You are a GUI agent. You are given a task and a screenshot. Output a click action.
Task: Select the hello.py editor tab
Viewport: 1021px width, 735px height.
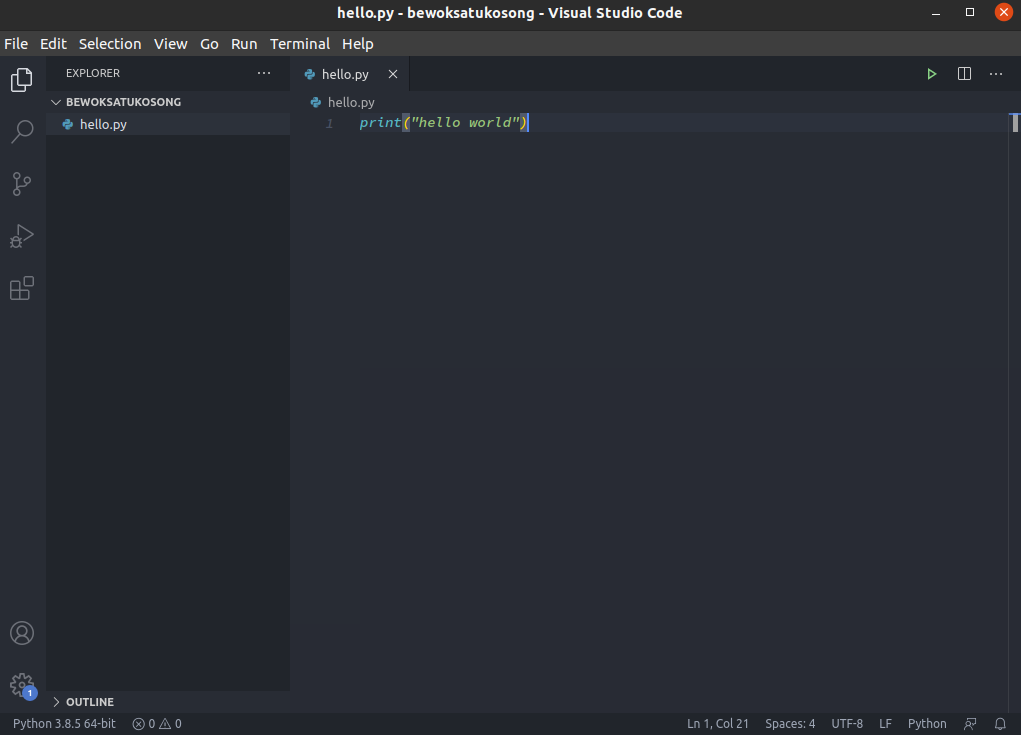pyautogui.click(x=345, y=73)
